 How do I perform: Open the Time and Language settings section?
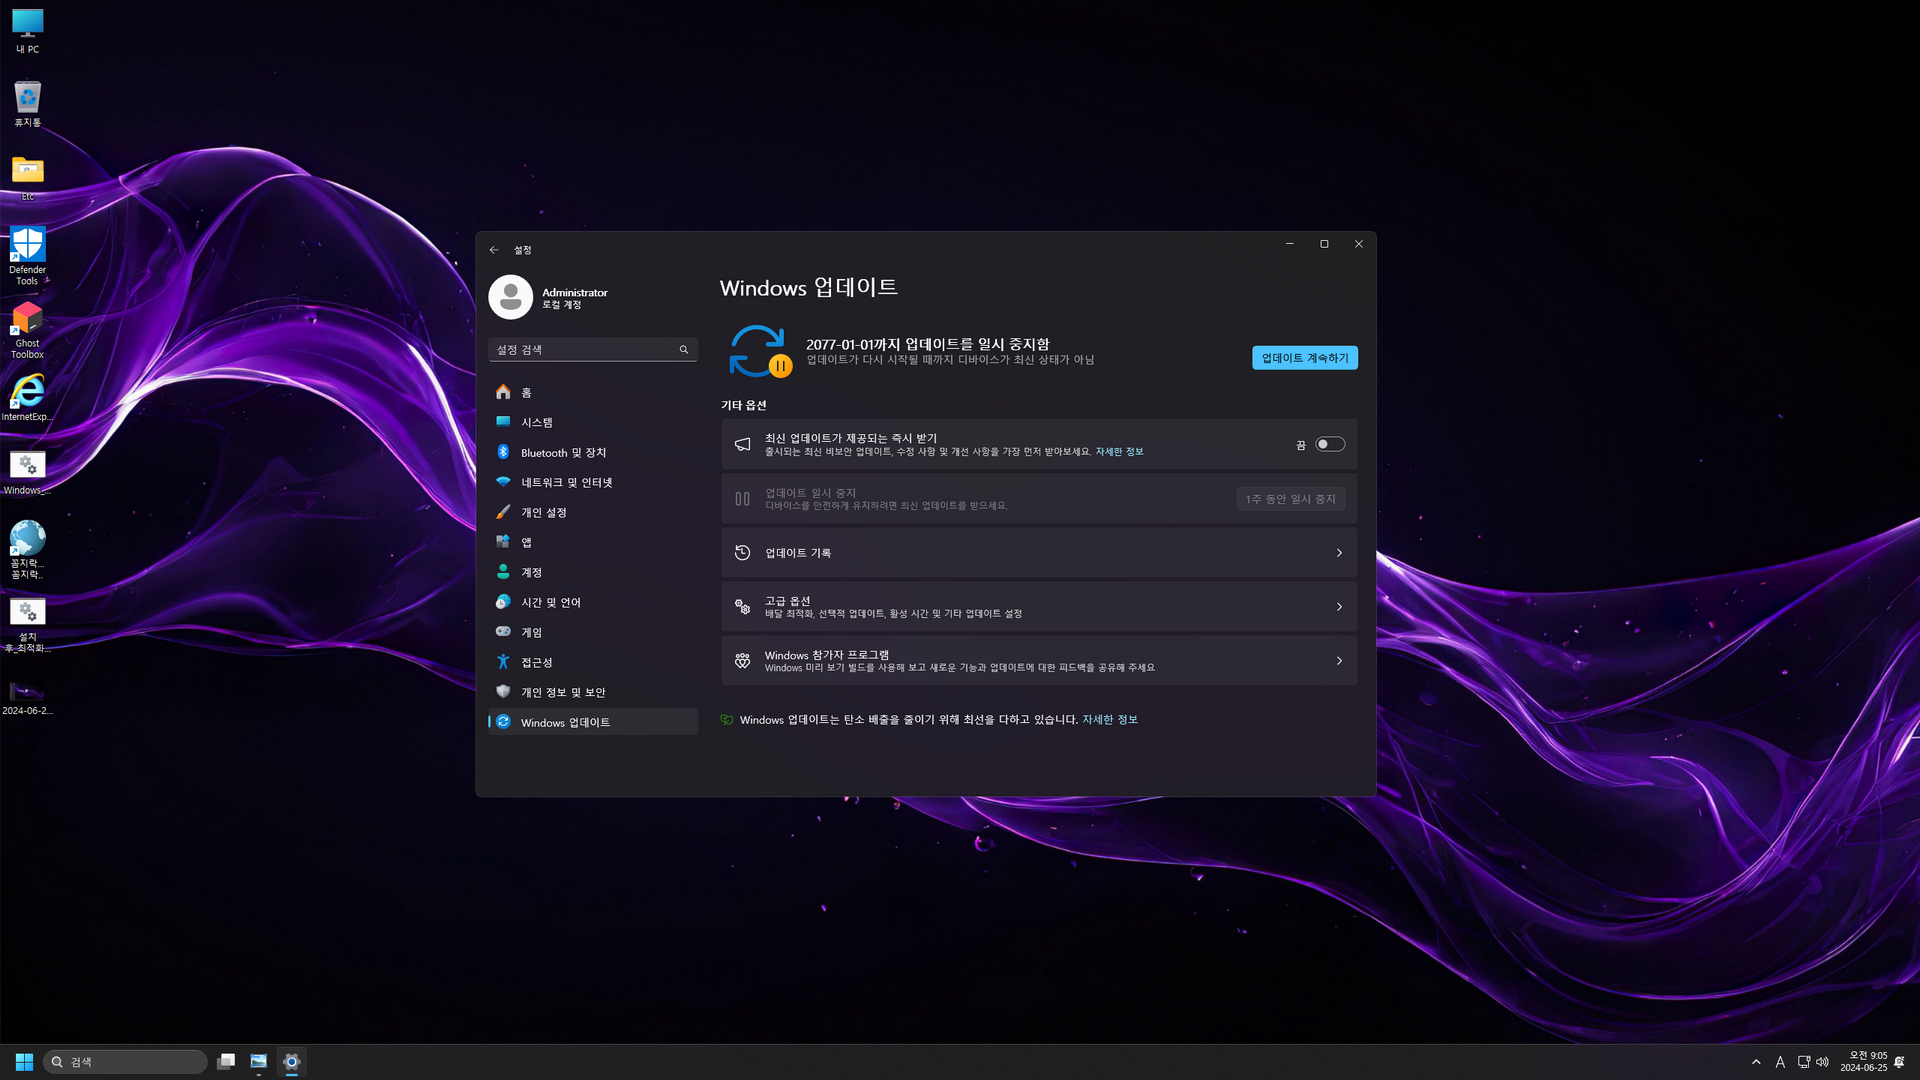(x=550, y=602)
